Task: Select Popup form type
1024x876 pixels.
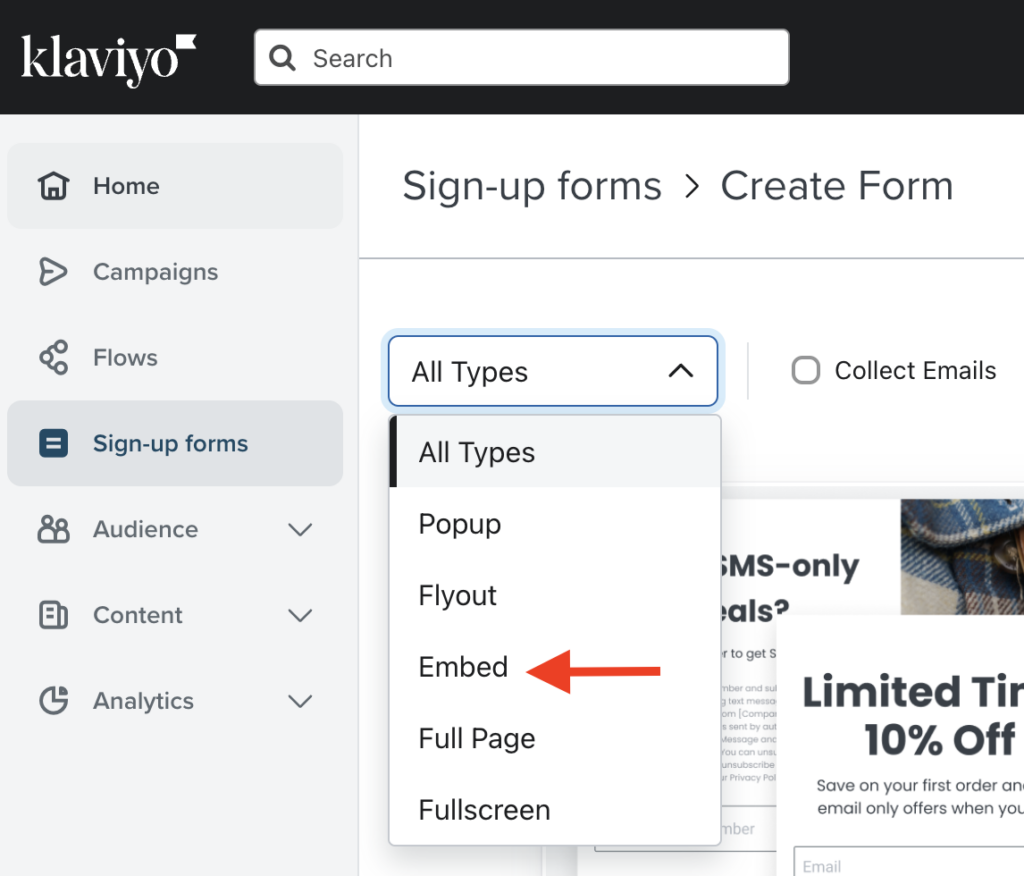Action: 555,524
